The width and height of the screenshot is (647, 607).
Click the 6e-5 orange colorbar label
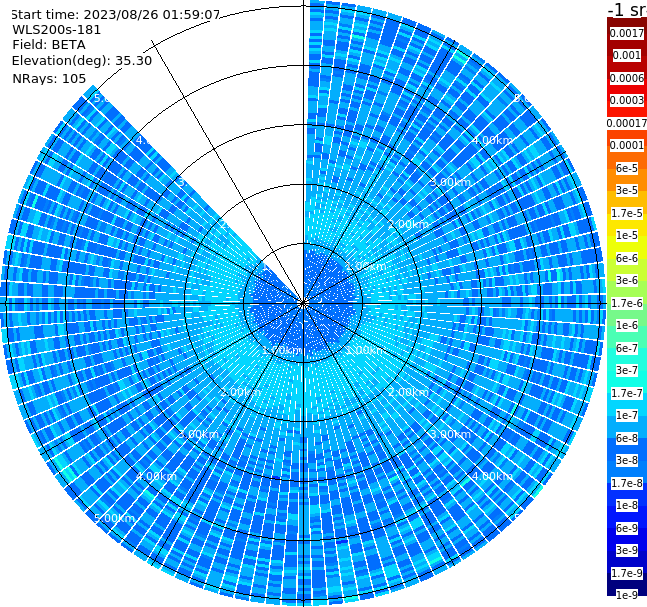(x=626, y=168)
